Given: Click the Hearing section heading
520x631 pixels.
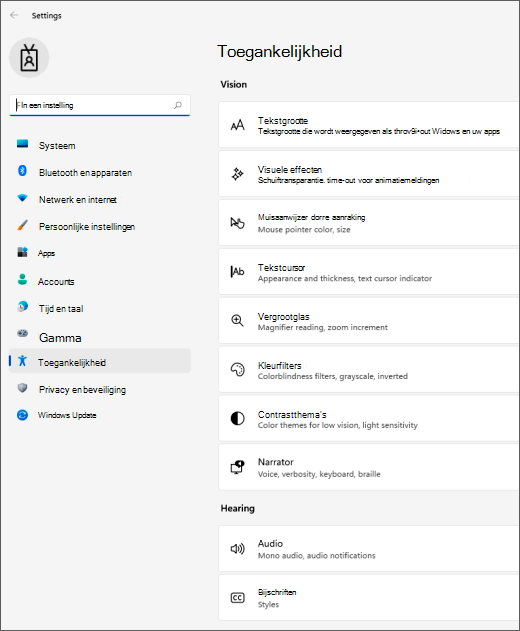Looking at the screenshot, I should (x=237, y=508).
